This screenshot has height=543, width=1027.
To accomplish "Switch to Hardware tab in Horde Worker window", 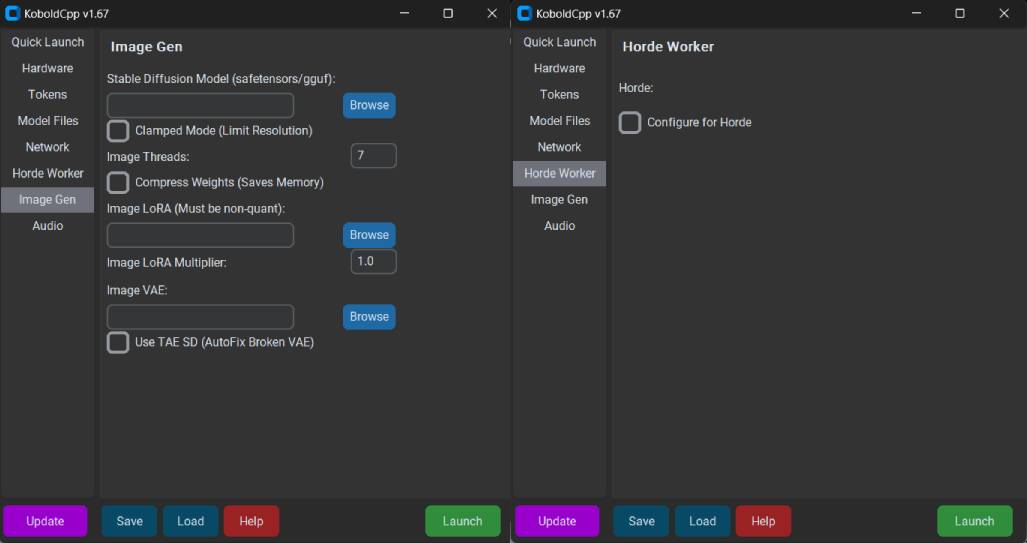I will click(x=559, y=68).
